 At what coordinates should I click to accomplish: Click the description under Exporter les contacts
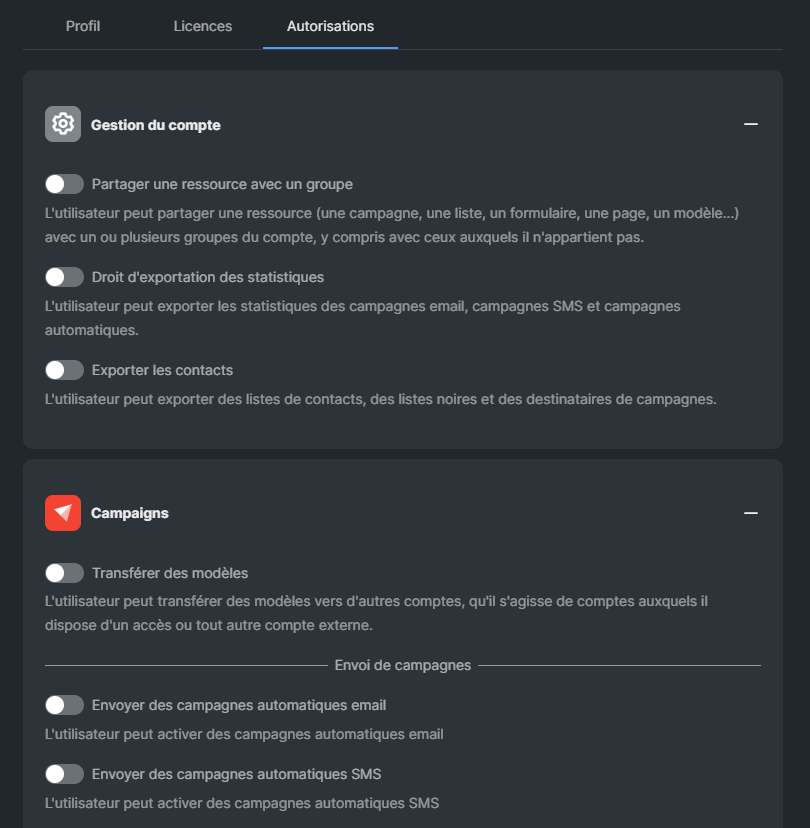tap(380, 399)
